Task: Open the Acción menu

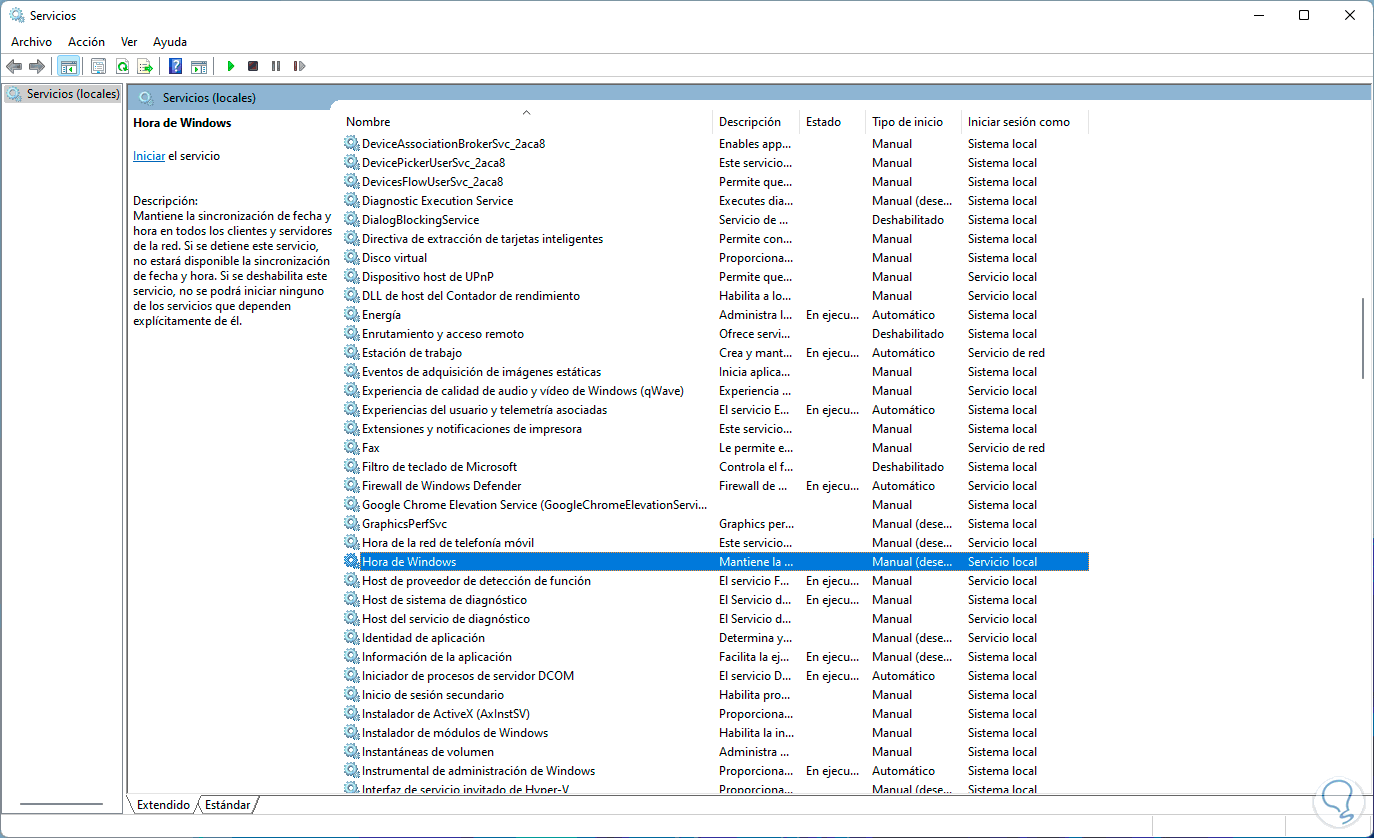Action: point(86,42)
